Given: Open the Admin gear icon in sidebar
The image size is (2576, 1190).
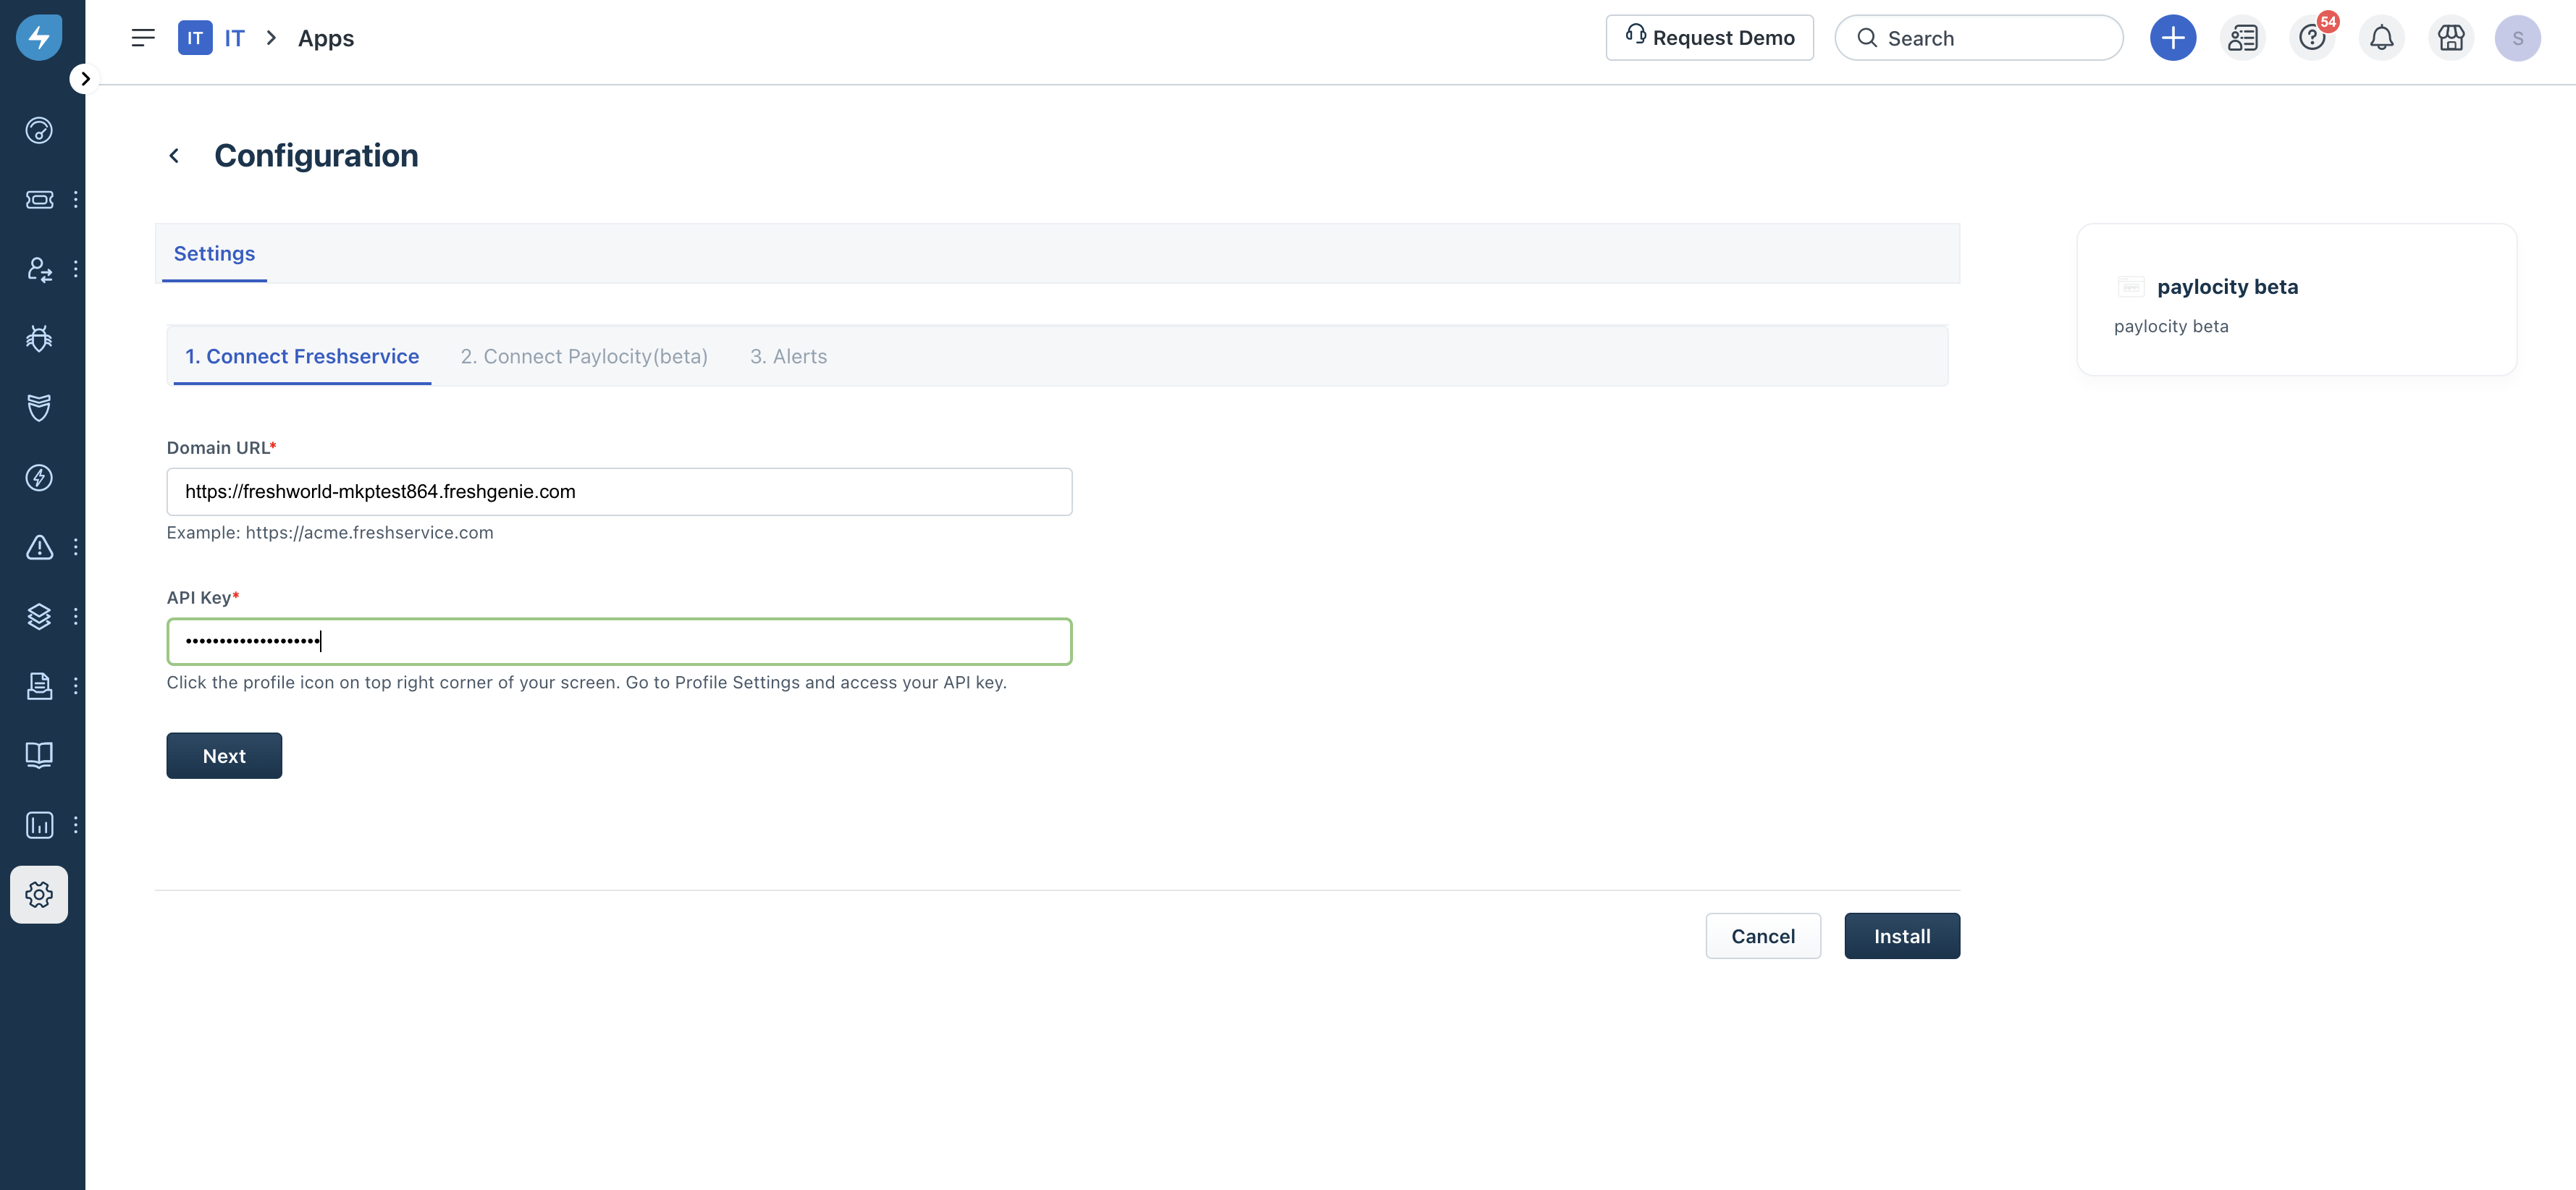Looking at the screenshot, I should (39, 894).
